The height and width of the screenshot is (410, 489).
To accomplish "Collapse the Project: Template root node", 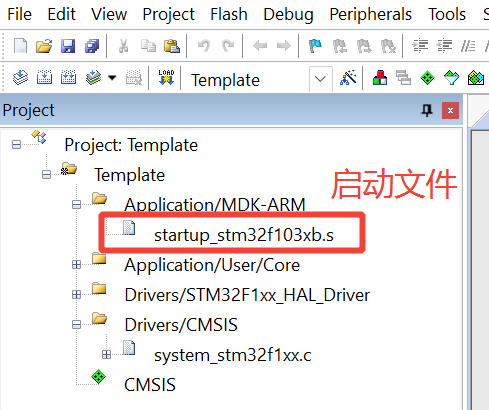I will pyautogui.click(x=16, y=145).
